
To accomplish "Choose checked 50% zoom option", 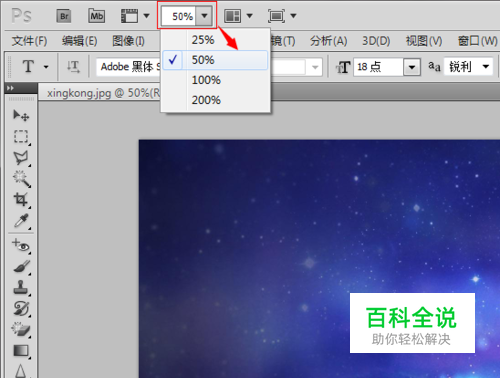I will coord(215,60).
